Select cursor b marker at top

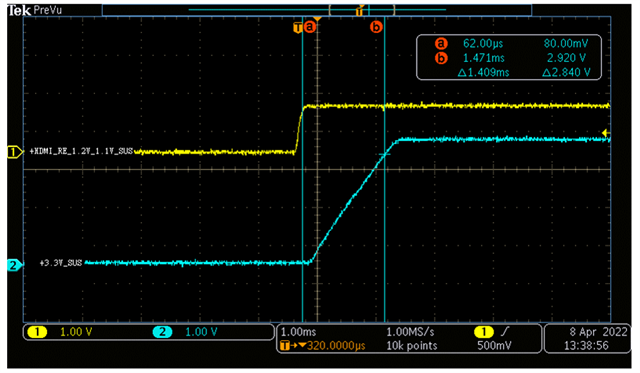pos(376,27)
